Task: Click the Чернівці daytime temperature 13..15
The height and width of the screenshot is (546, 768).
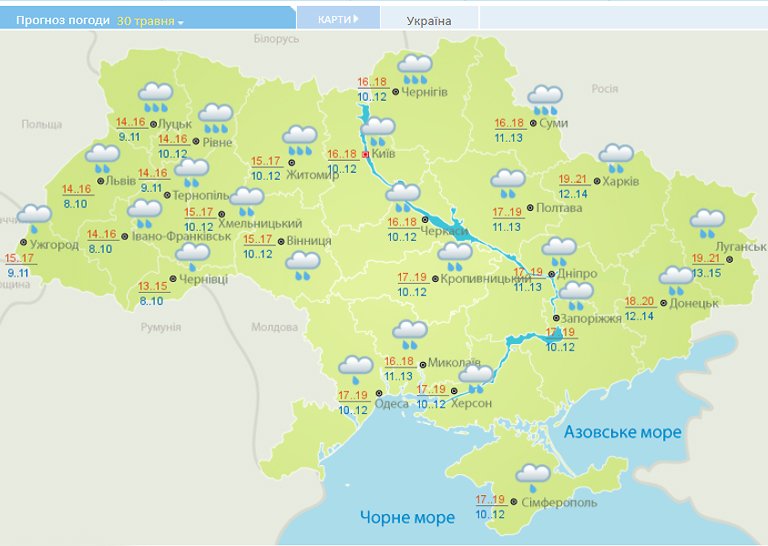Action: (x=153, y=286)
